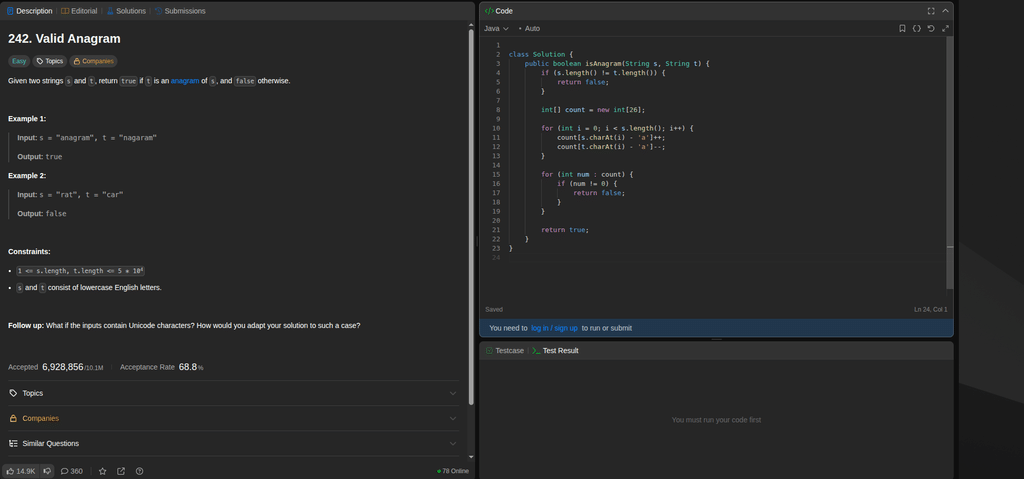Click the Test Result terminal icon
The image size is (1024, 479).
click(x=536, y=351)
